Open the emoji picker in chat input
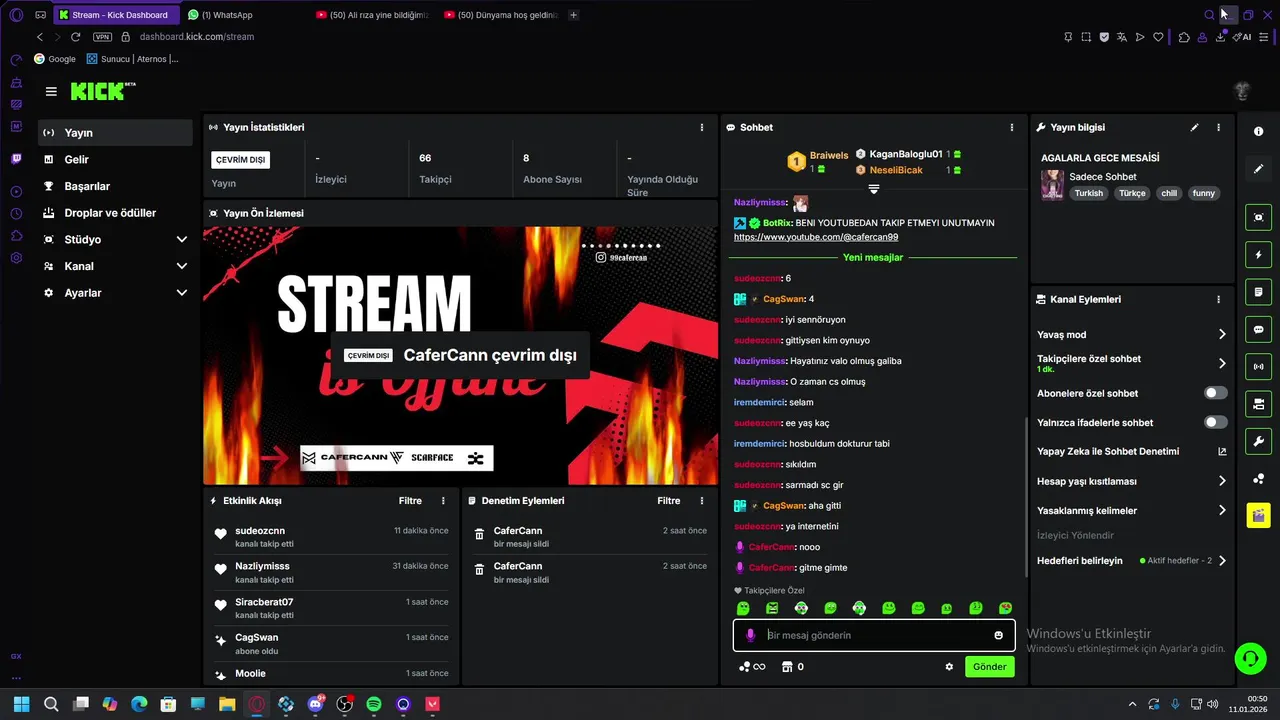The height and width of the screenshot is (720, 1280). [x=998, y=635]
